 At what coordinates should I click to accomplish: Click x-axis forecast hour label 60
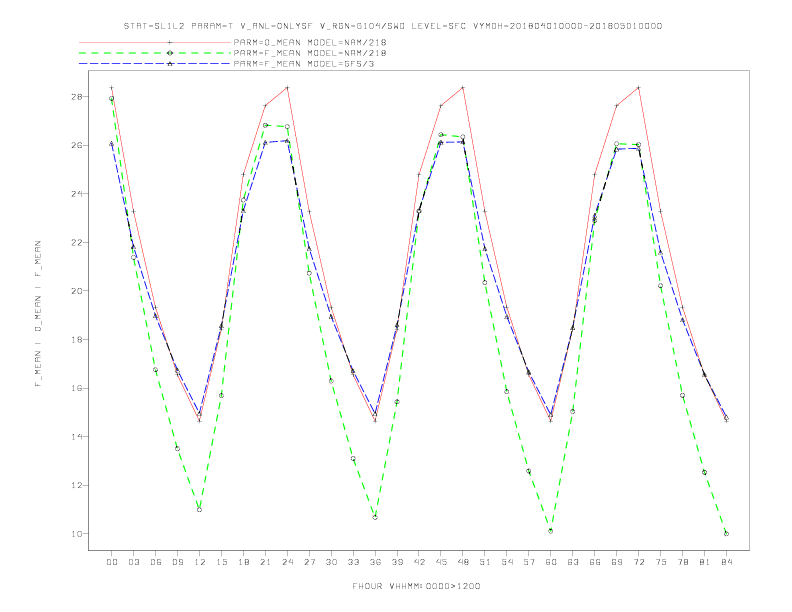click(x=551, y=562)
